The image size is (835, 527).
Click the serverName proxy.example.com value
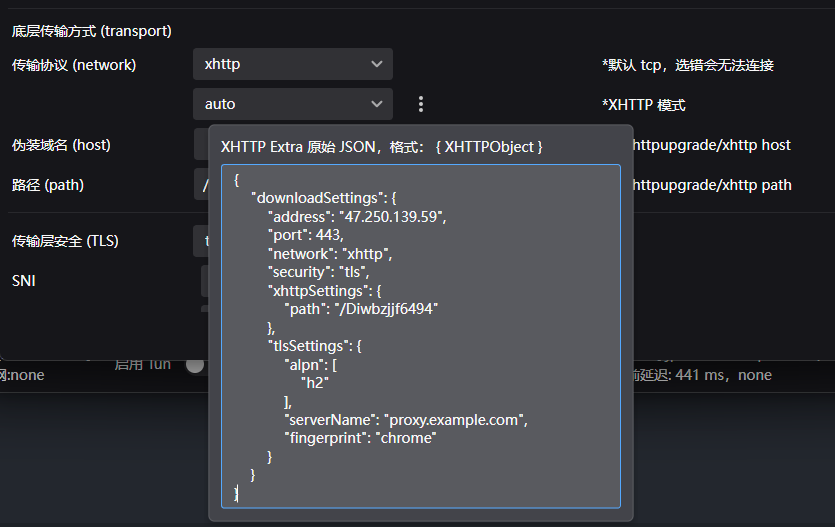click(x=455, y=420)
